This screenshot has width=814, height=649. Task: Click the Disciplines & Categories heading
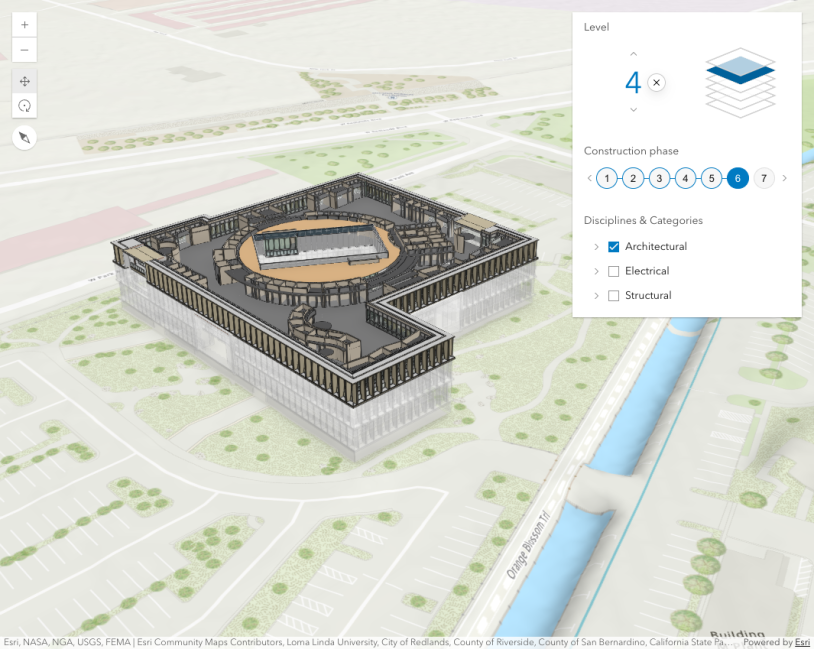643,221
